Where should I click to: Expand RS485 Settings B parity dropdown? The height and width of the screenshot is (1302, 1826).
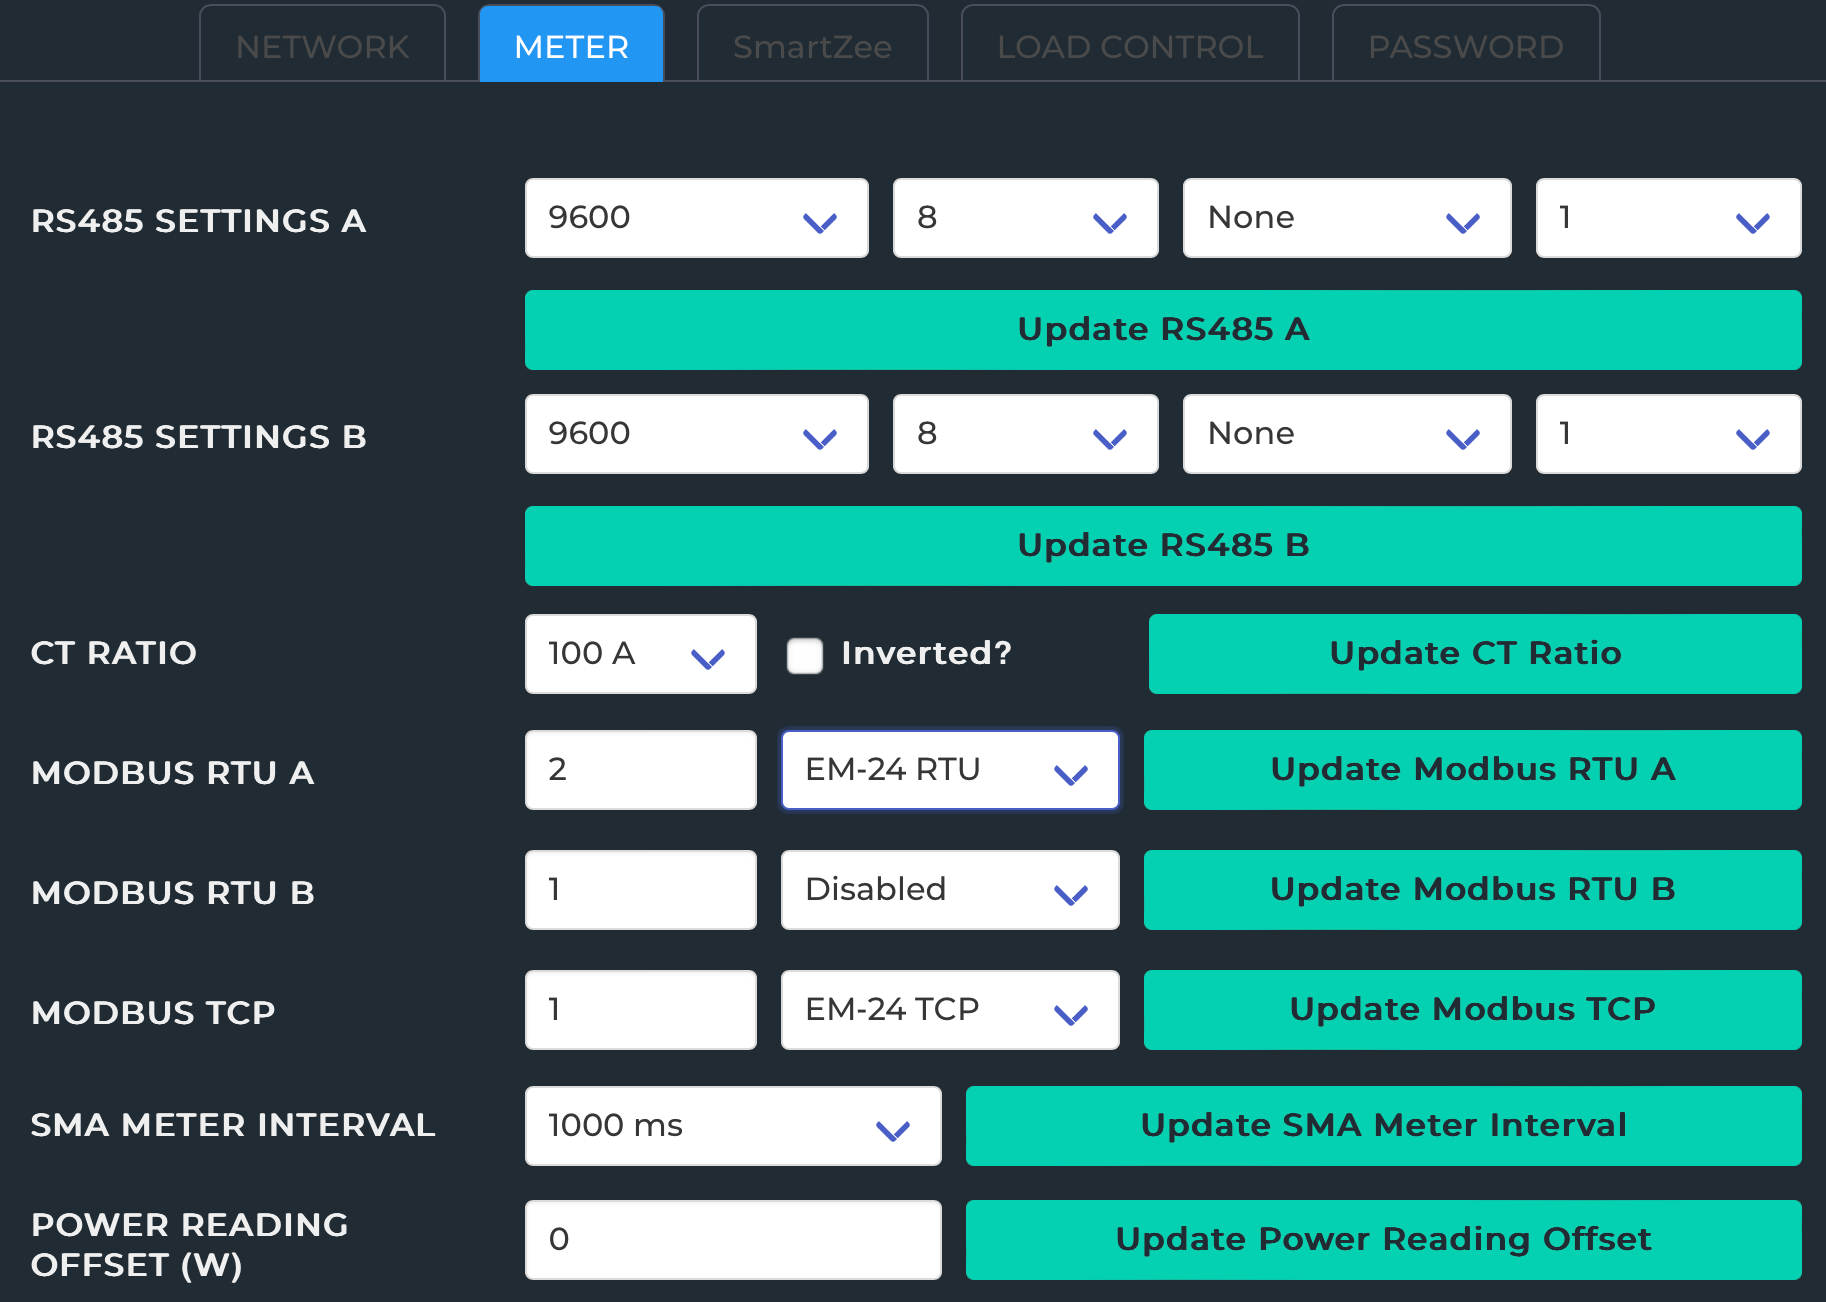(x=1346, y=434)
